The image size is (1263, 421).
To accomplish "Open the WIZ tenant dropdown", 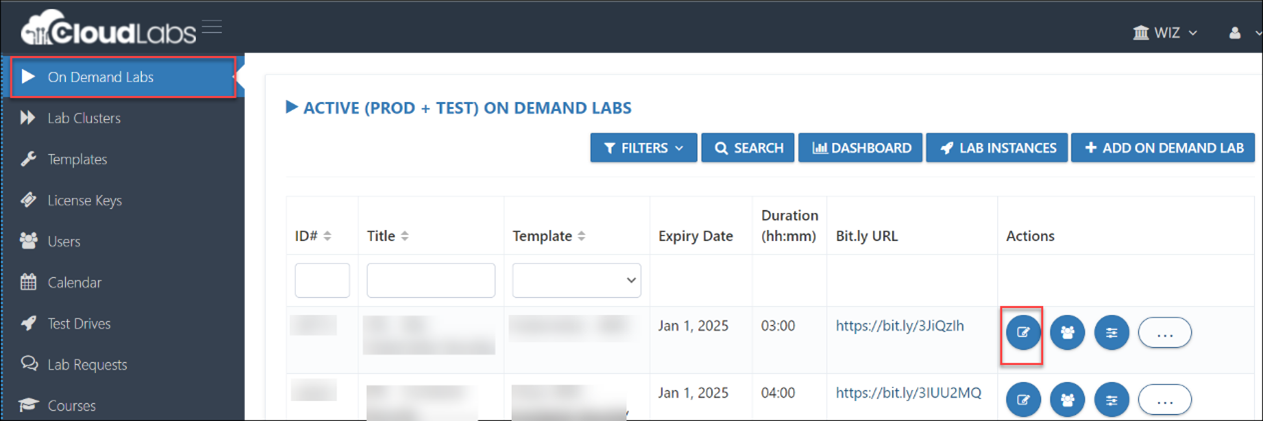I will click(x=1165, y=33).
